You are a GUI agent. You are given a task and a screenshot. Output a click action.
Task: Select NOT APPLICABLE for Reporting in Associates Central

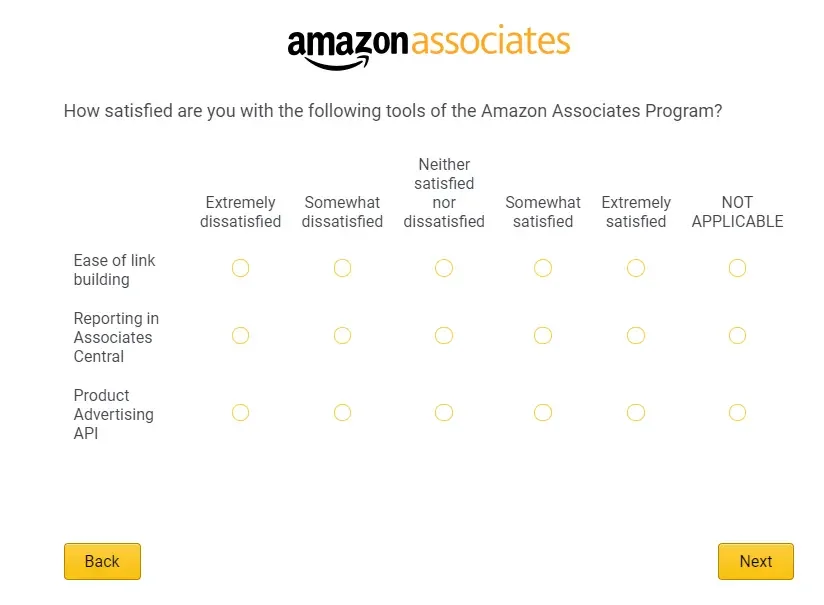[737, 336]
